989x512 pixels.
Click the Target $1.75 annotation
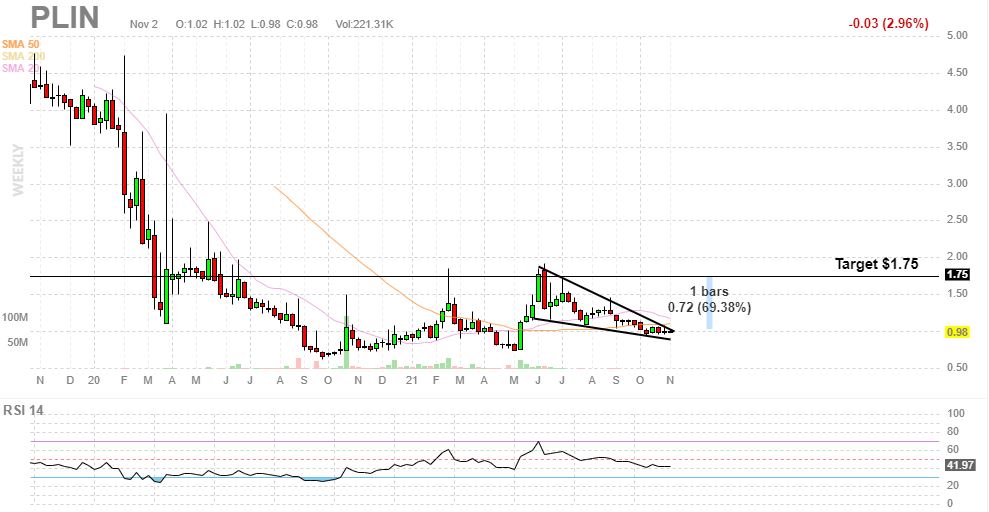pos(877,264)
